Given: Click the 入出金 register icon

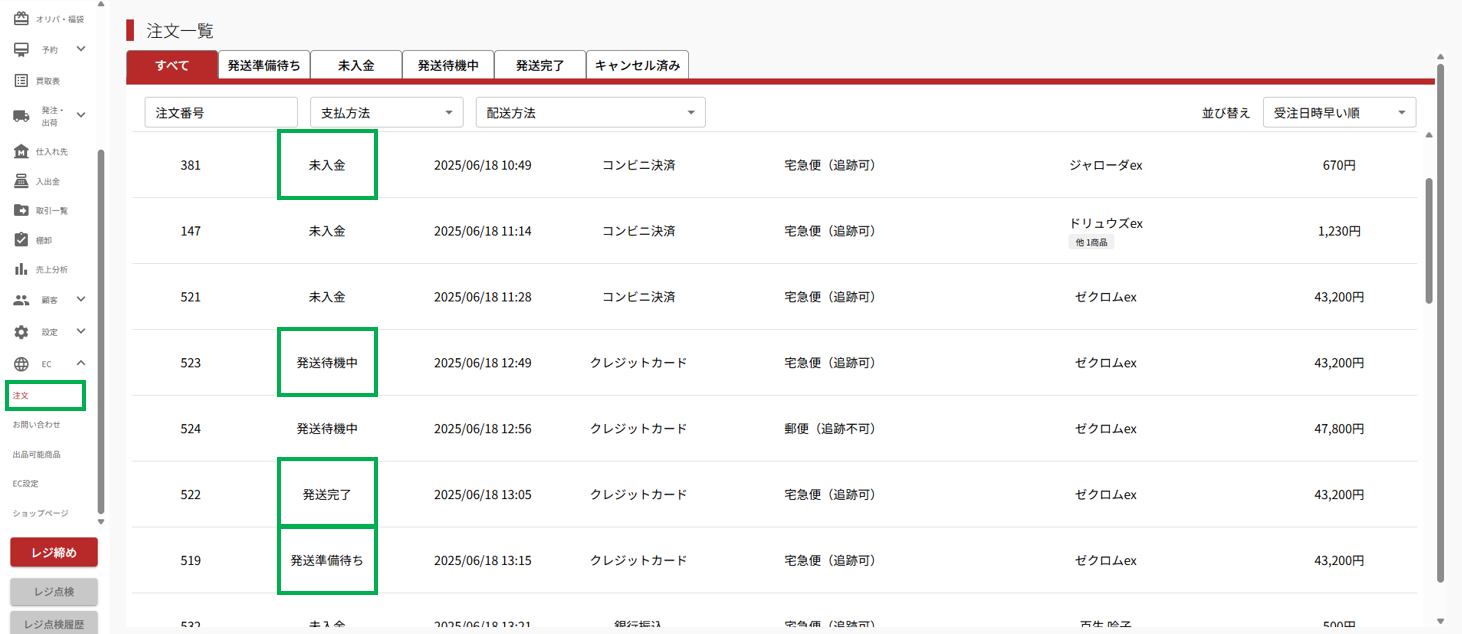Looking at the screenshot, I should click(x=21, y=181).
